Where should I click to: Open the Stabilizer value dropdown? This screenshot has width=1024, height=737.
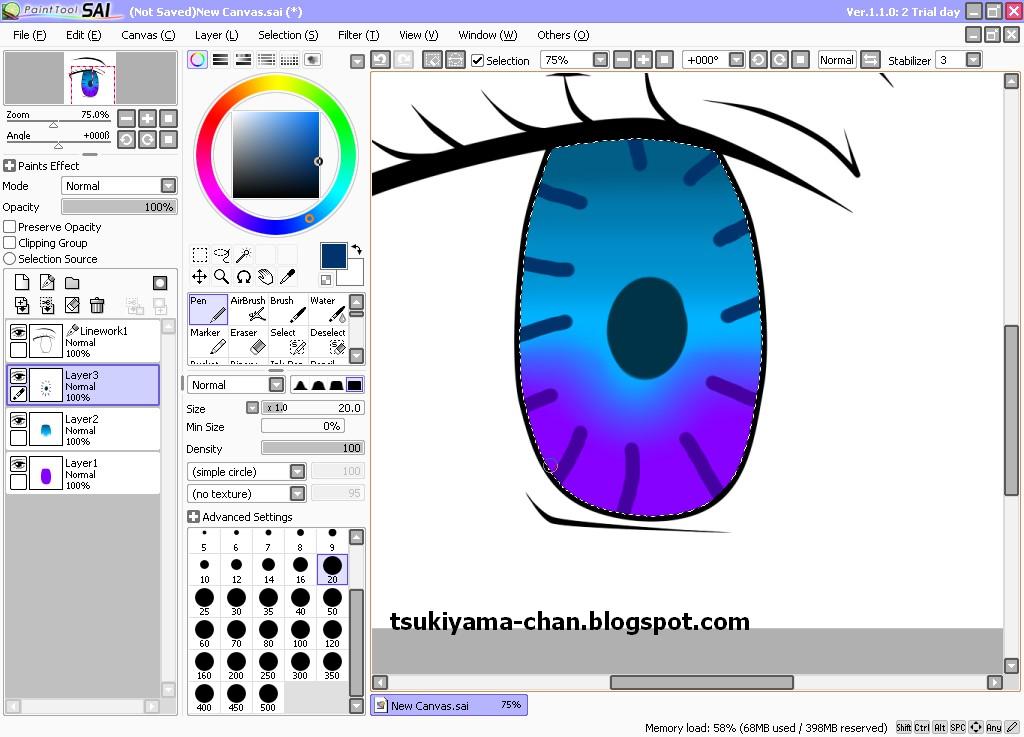973,60
